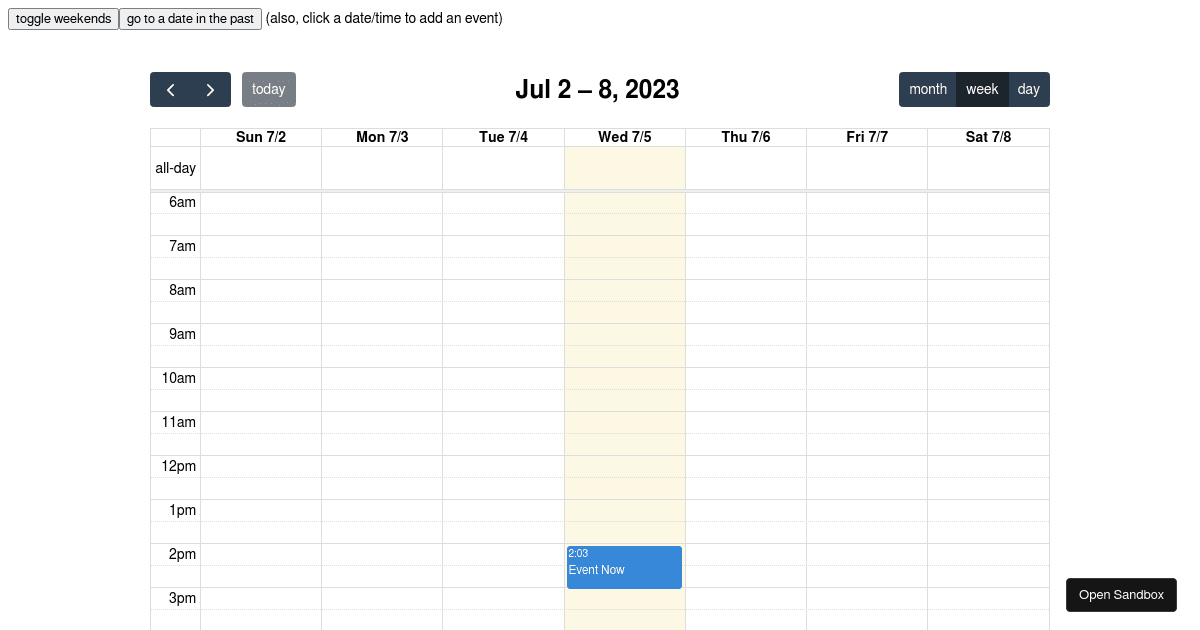The image size is (1200, 630).
Task: Click the Jul 2 – 8, 2023 title
Action: pos(598,89)
